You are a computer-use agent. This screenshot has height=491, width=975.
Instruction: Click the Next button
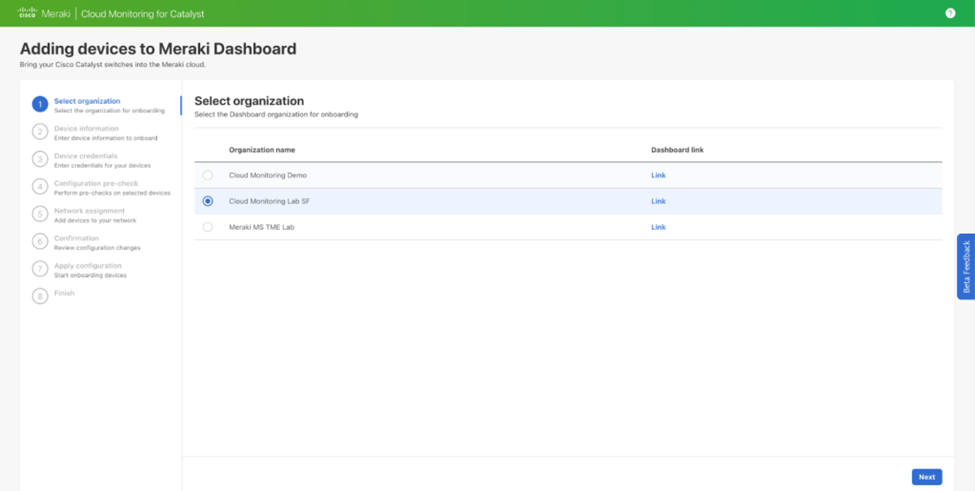pos(926,477)
